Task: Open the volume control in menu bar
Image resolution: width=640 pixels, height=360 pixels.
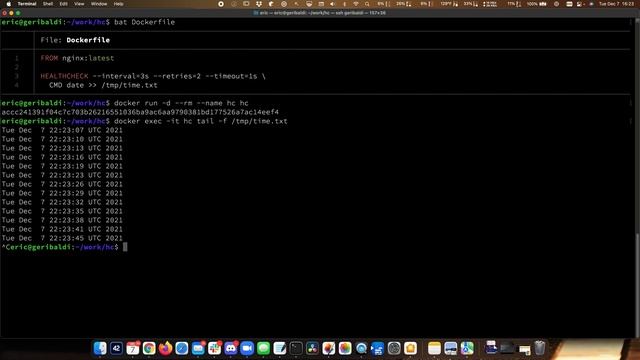Action: [x=332, y=4]
